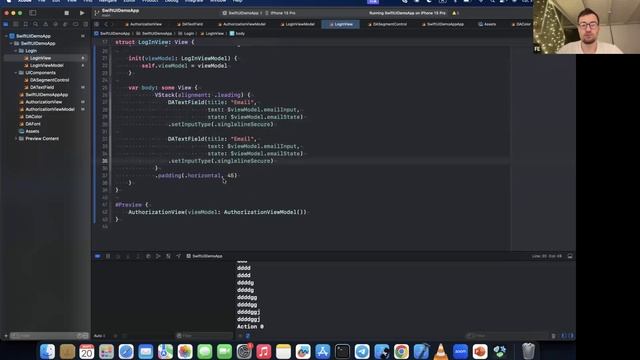Switch to the SwiftUIDemoAppApp tab
This screenshot has width=640, height=360.
click(443, 24)
